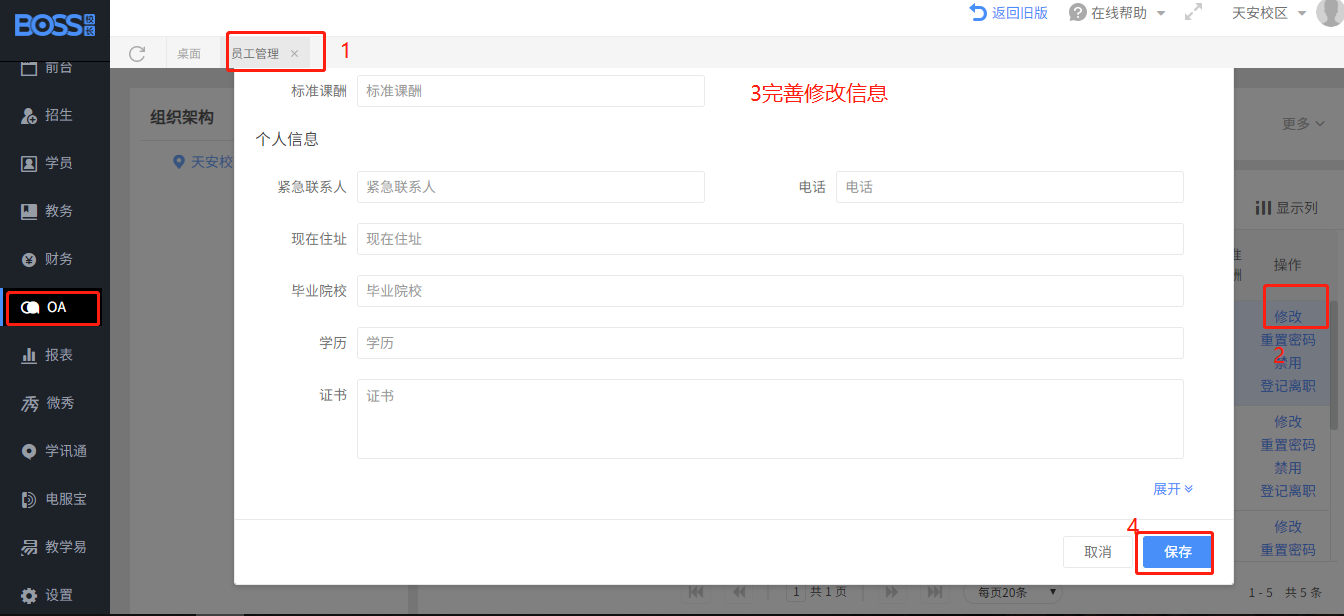Click the 证书 text area
Screen dimensions: 1344x616
770,419
